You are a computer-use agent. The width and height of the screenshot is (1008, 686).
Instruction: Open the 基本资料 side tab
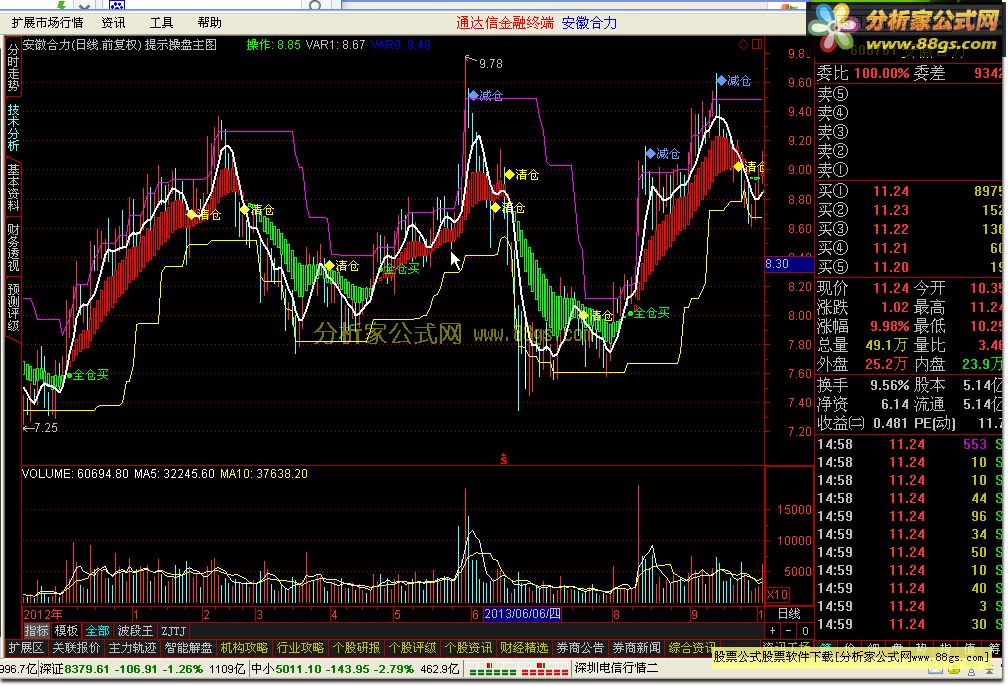click(13, 188)
